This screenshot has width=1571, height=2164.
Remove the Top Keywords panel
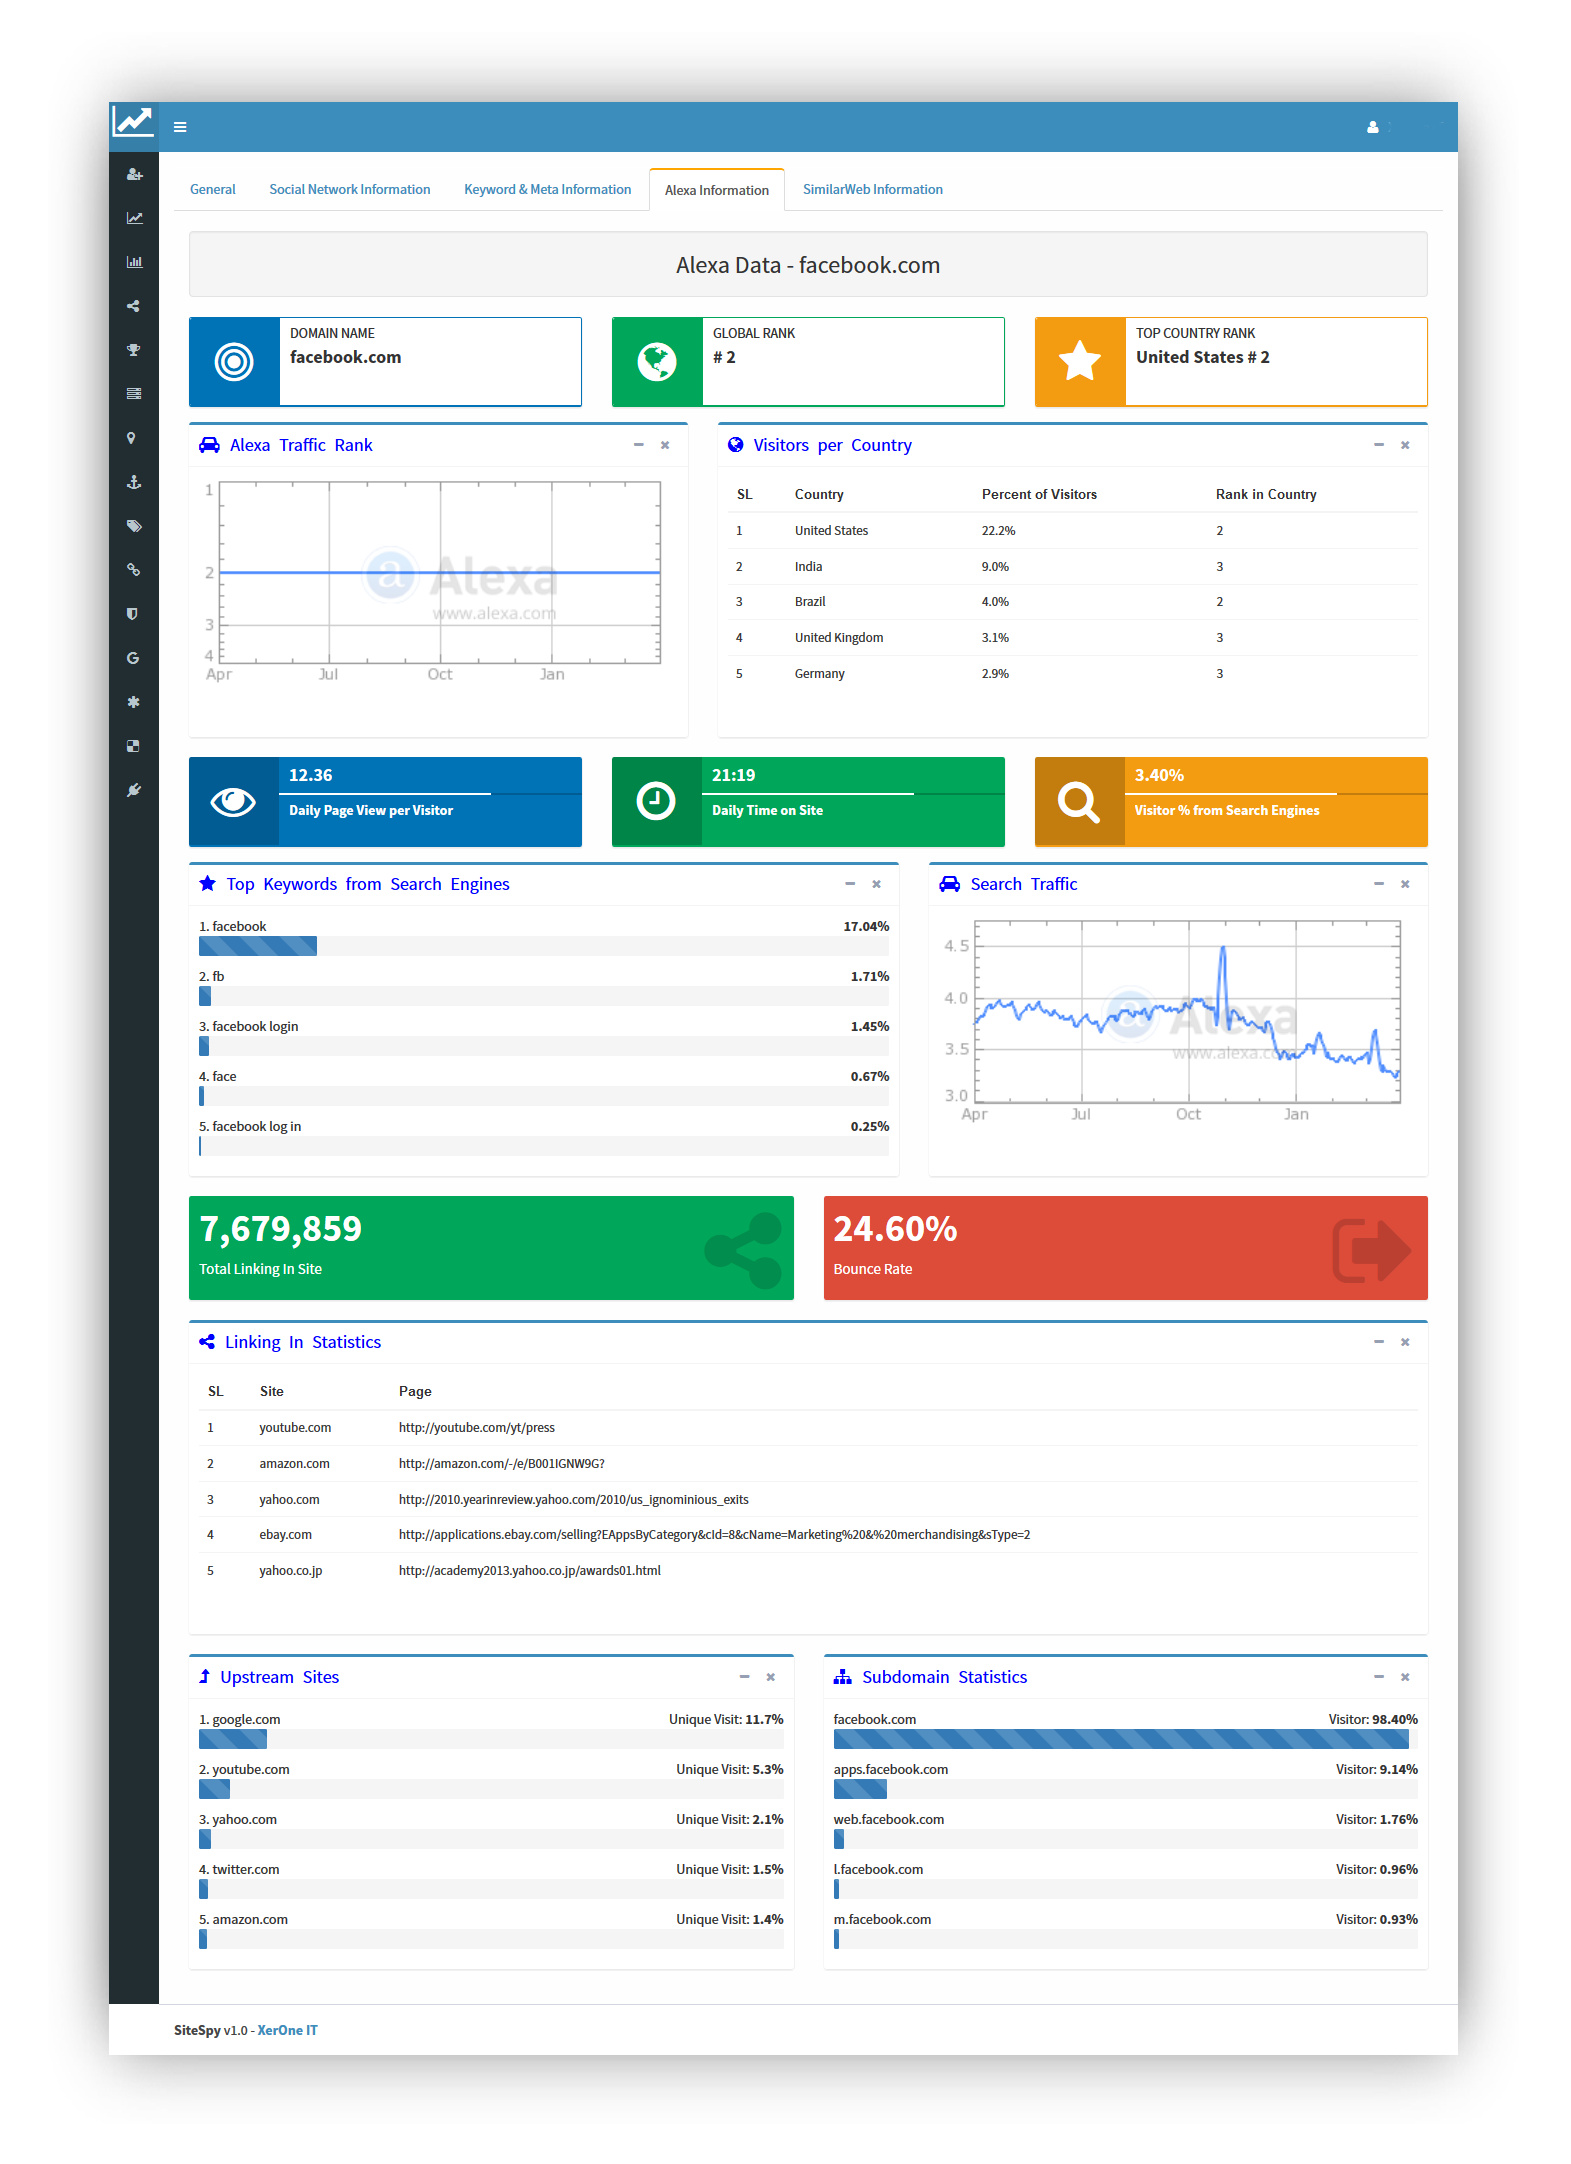[877, 884]
